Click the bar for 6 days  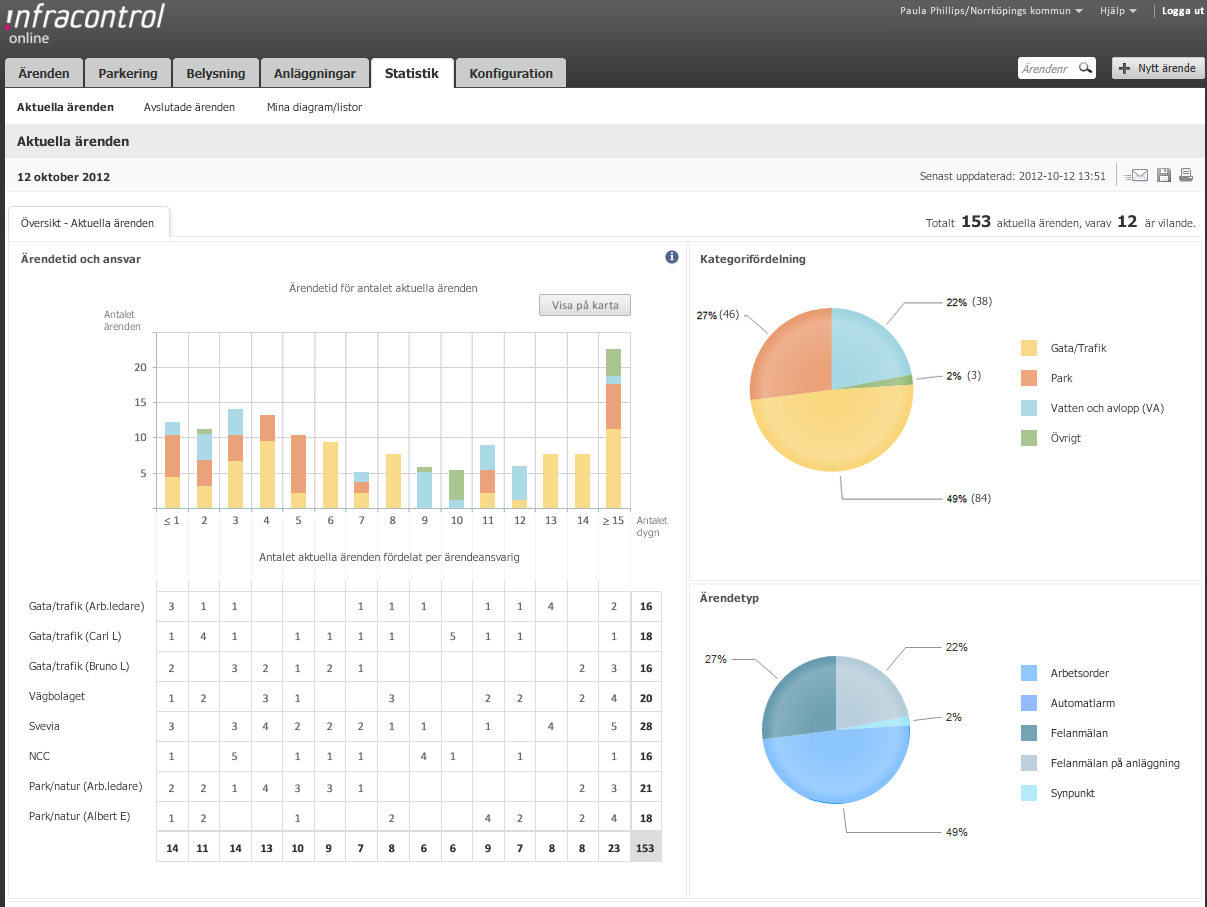point(330,475)
